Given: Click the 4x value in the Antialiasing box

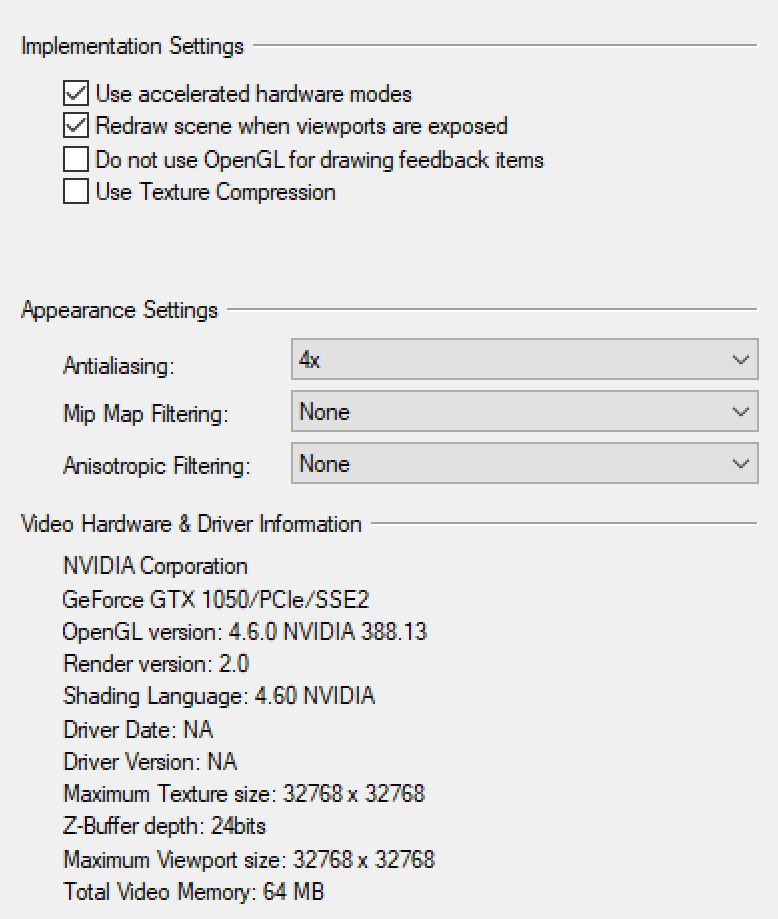Looking at the screenshot, I should click(x=310, y=359).
